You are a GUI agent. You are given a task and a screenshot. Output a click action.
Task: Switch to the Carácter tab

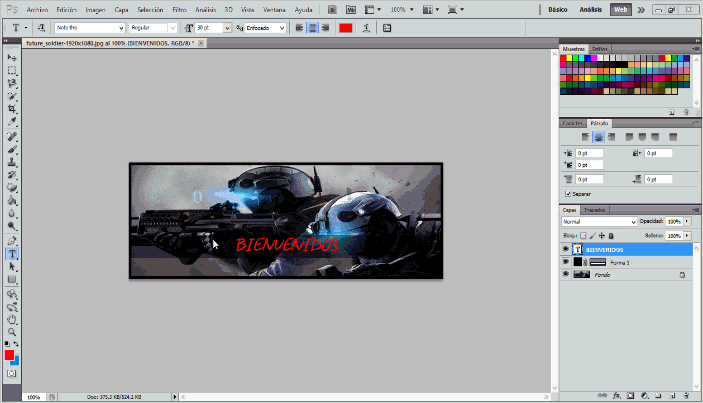573,123
